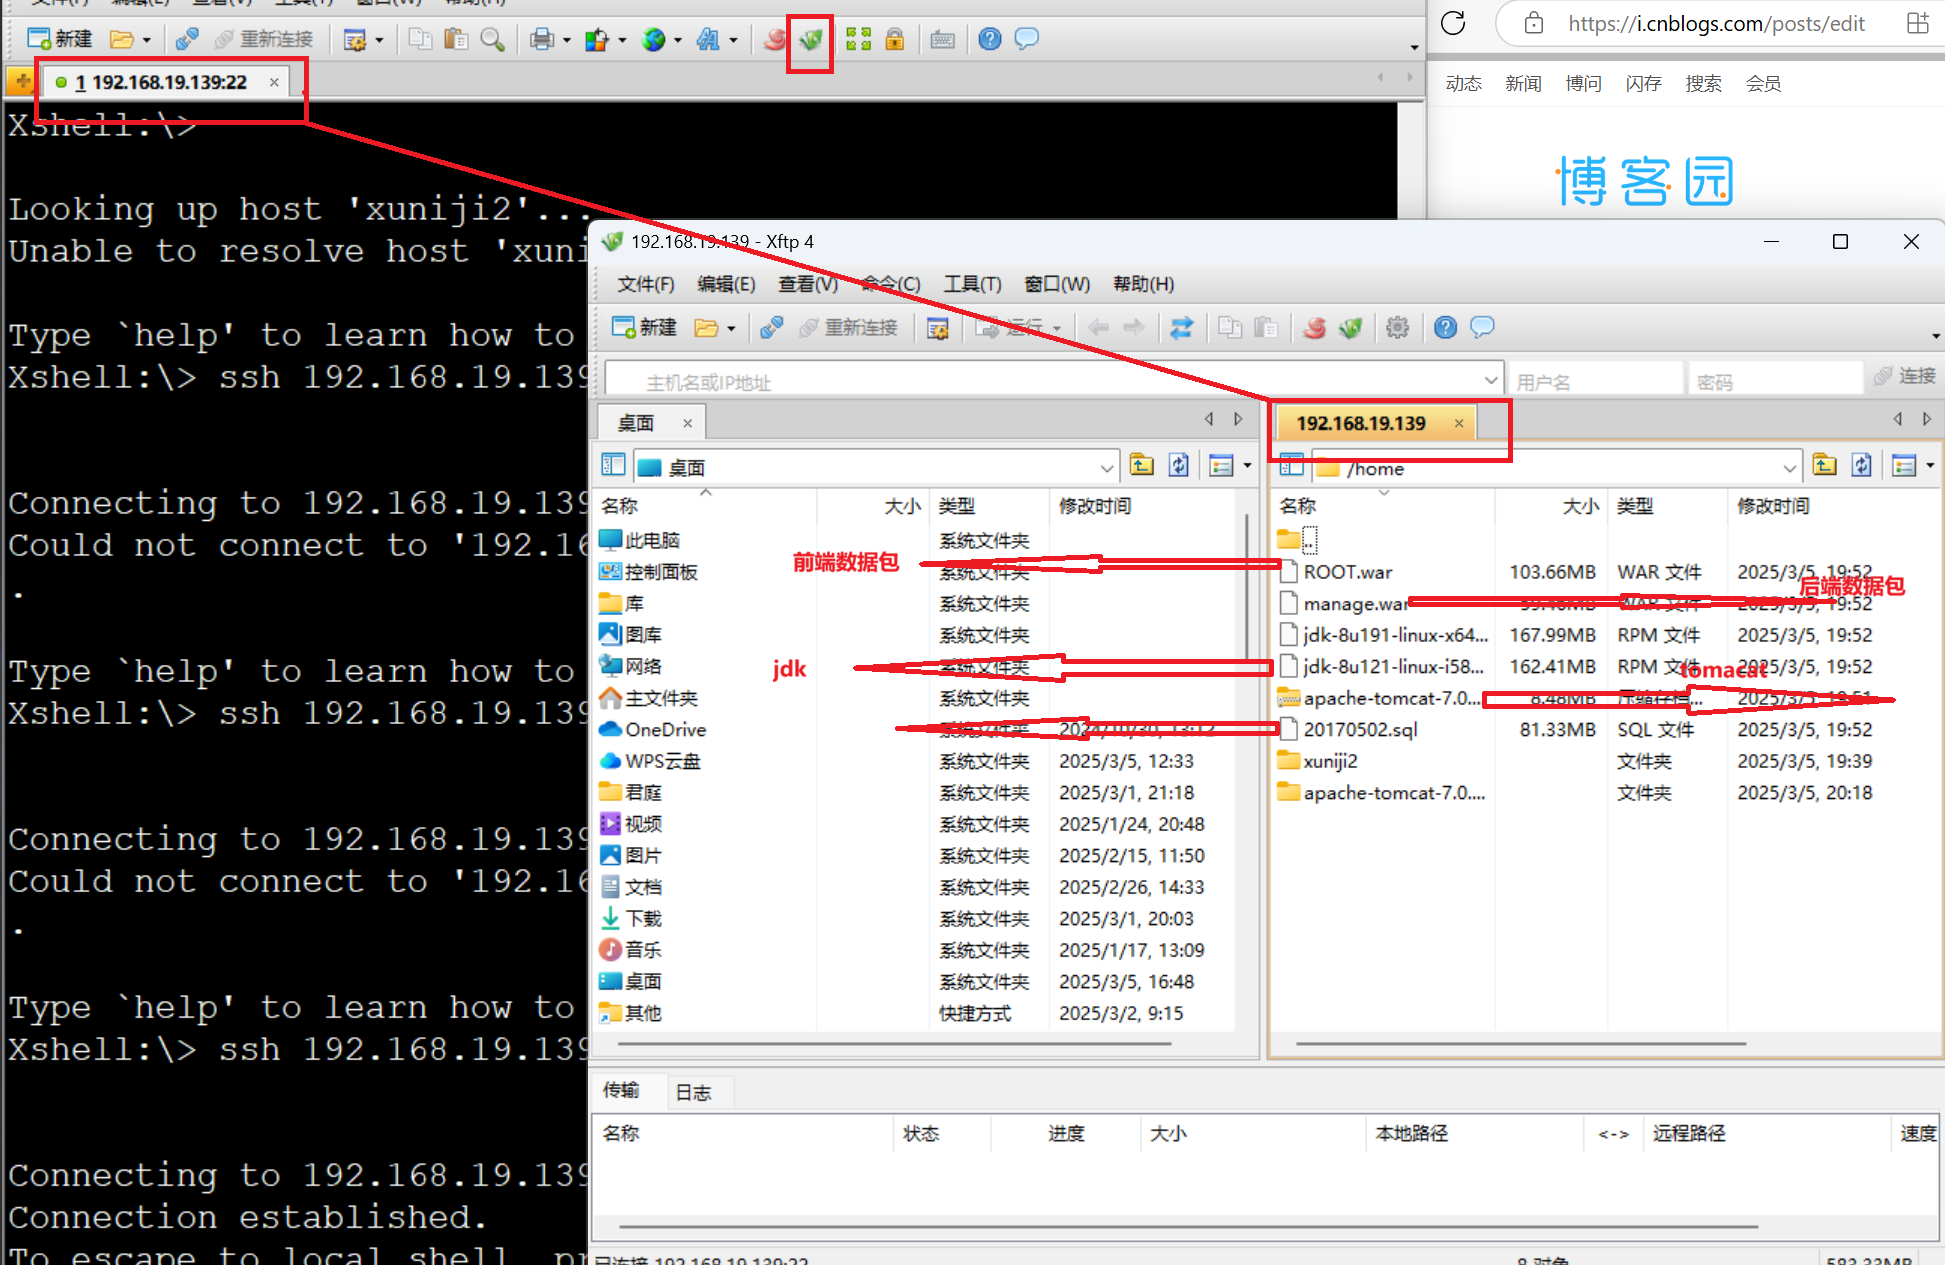Screen dimensions: 1945x1265
Task: Click the lock screen padlock icon in Xshell
Action: pyautogui.click(x=894, y=40)
